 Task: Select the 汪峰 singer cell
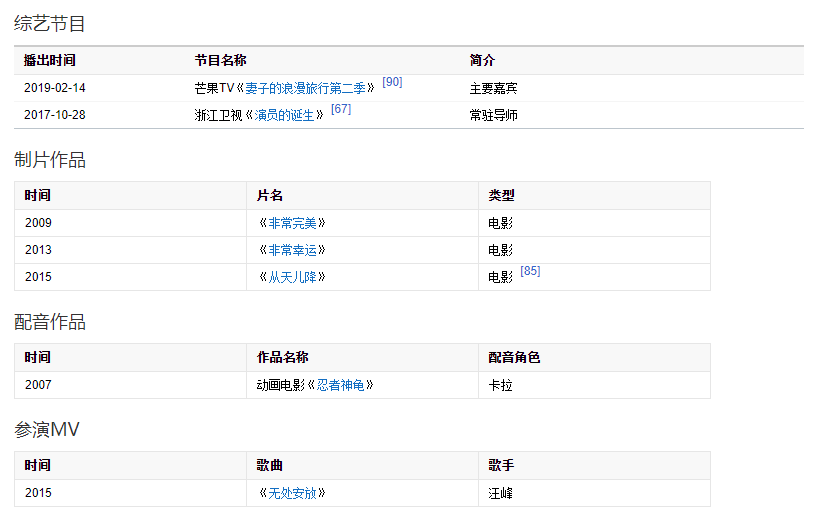(500, 493)
